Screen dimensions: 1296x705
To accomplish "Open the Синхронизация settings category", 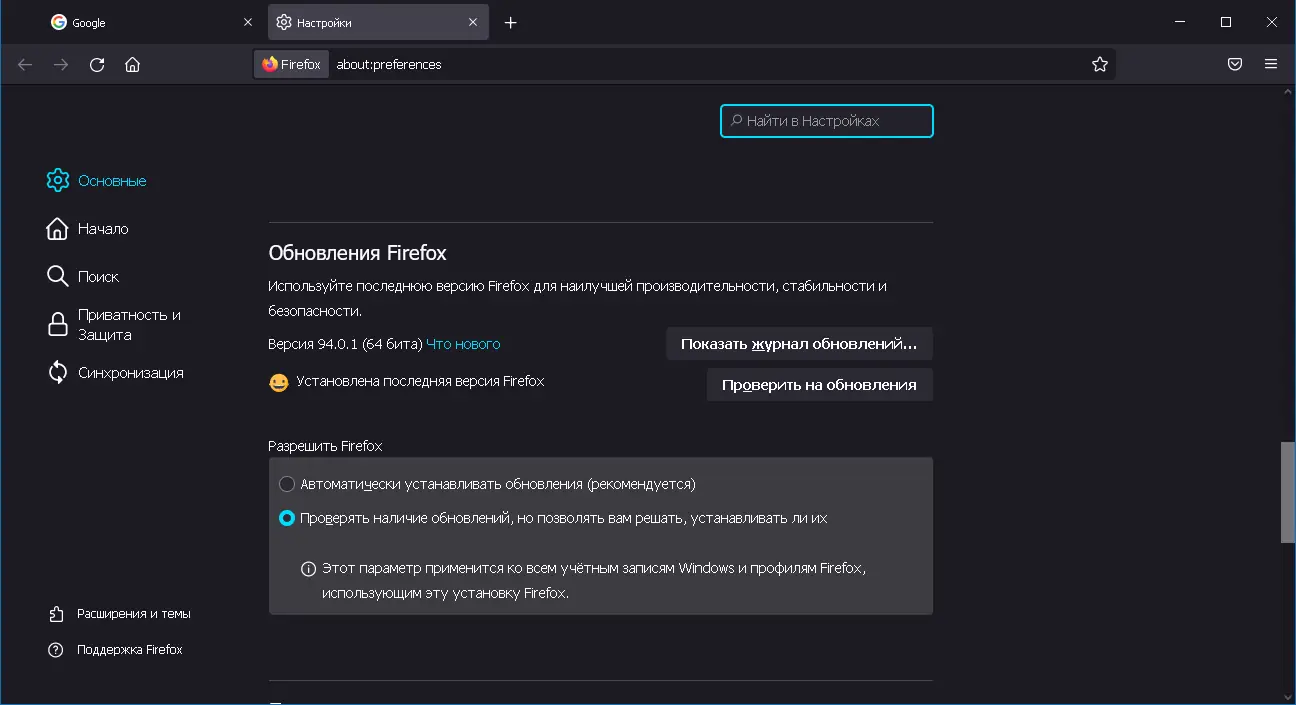I will (x=130, y=373).
